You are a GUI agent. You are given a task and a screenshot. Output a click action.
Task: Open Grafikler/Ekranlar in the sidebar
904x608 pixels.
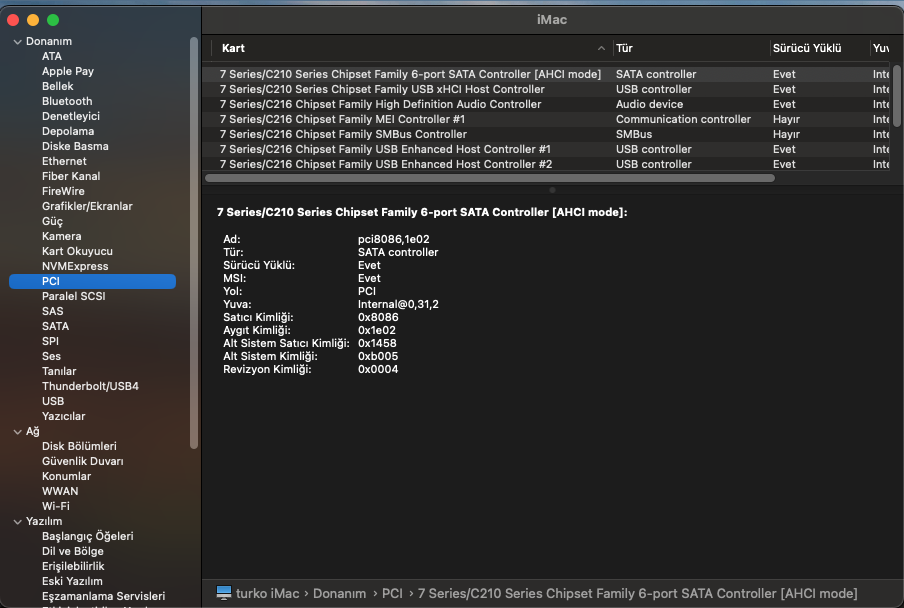pyautogui.click(x=87, y=206)
